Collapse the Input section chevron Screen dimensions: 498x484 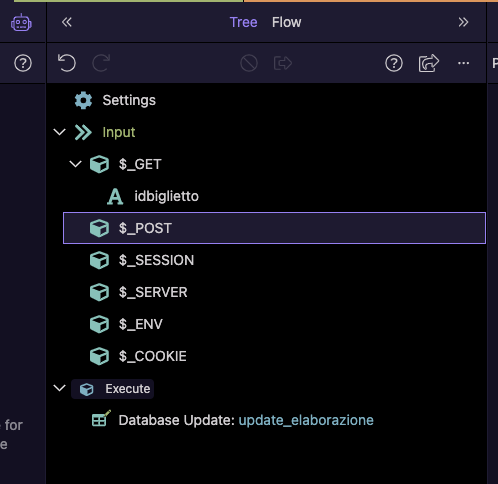[x=60, y=132]
